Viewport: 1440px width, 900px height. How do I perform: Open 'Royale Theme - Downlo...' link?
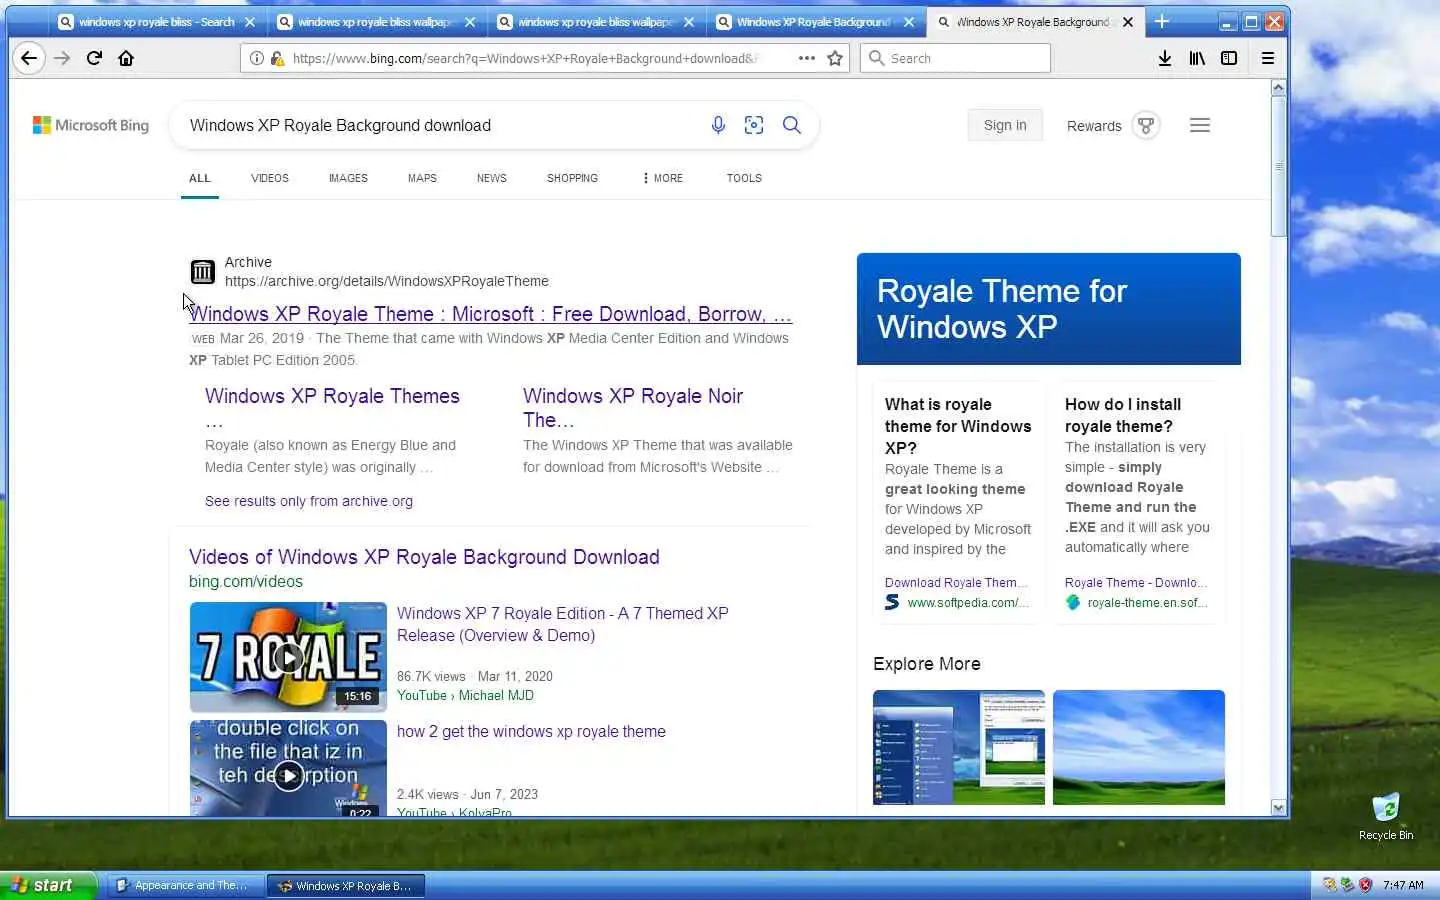[1136, 583]
